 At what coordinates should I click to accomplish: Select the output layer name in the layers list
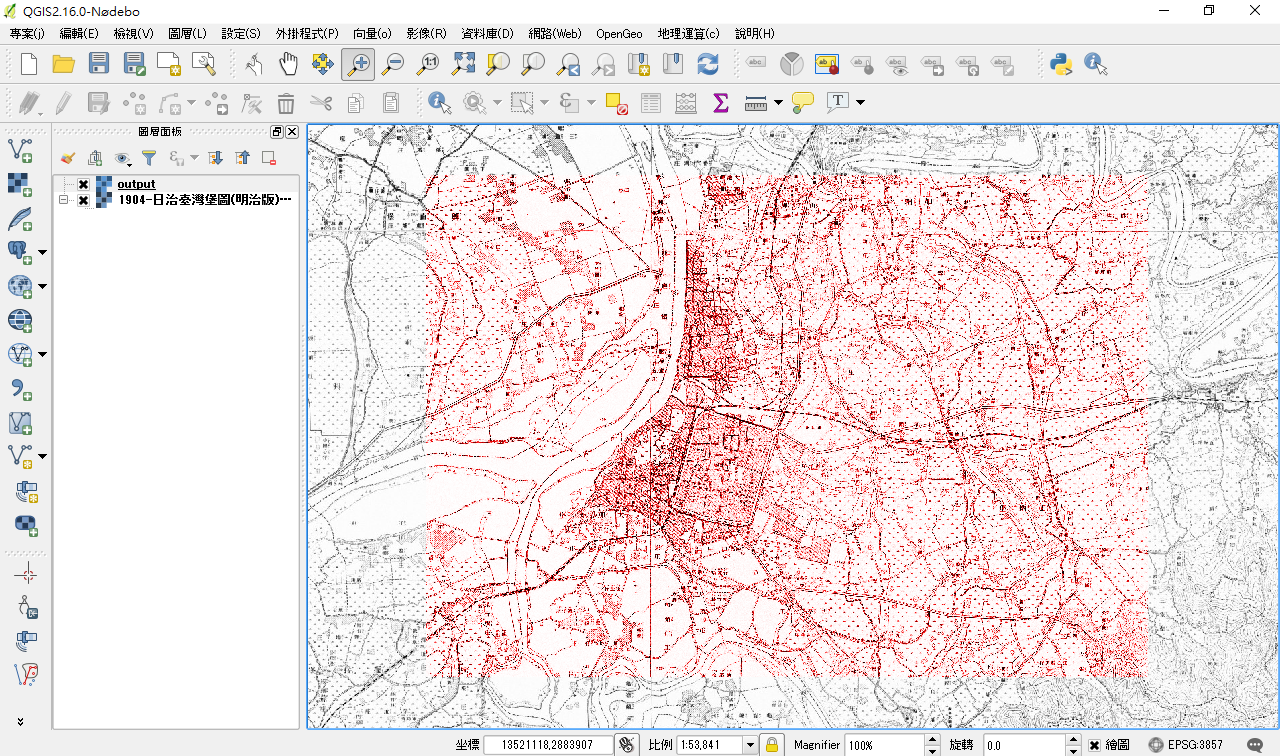point(136,184)
